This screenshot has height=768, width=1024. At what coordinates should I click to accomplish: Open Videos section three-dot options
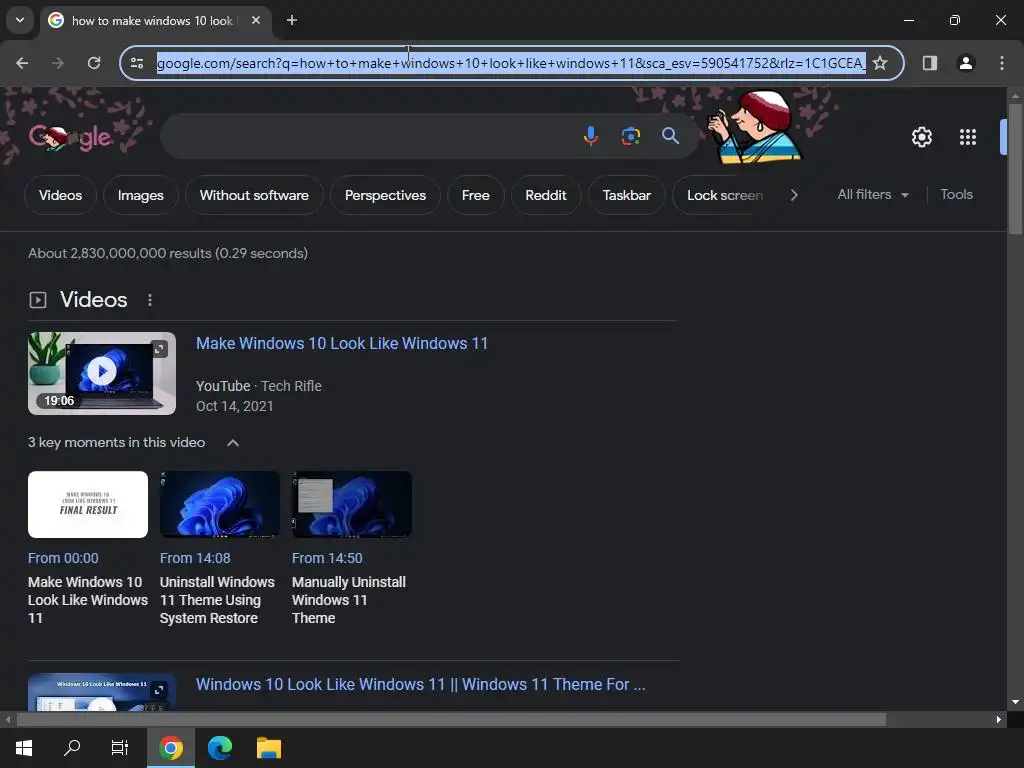pos(150,300)
